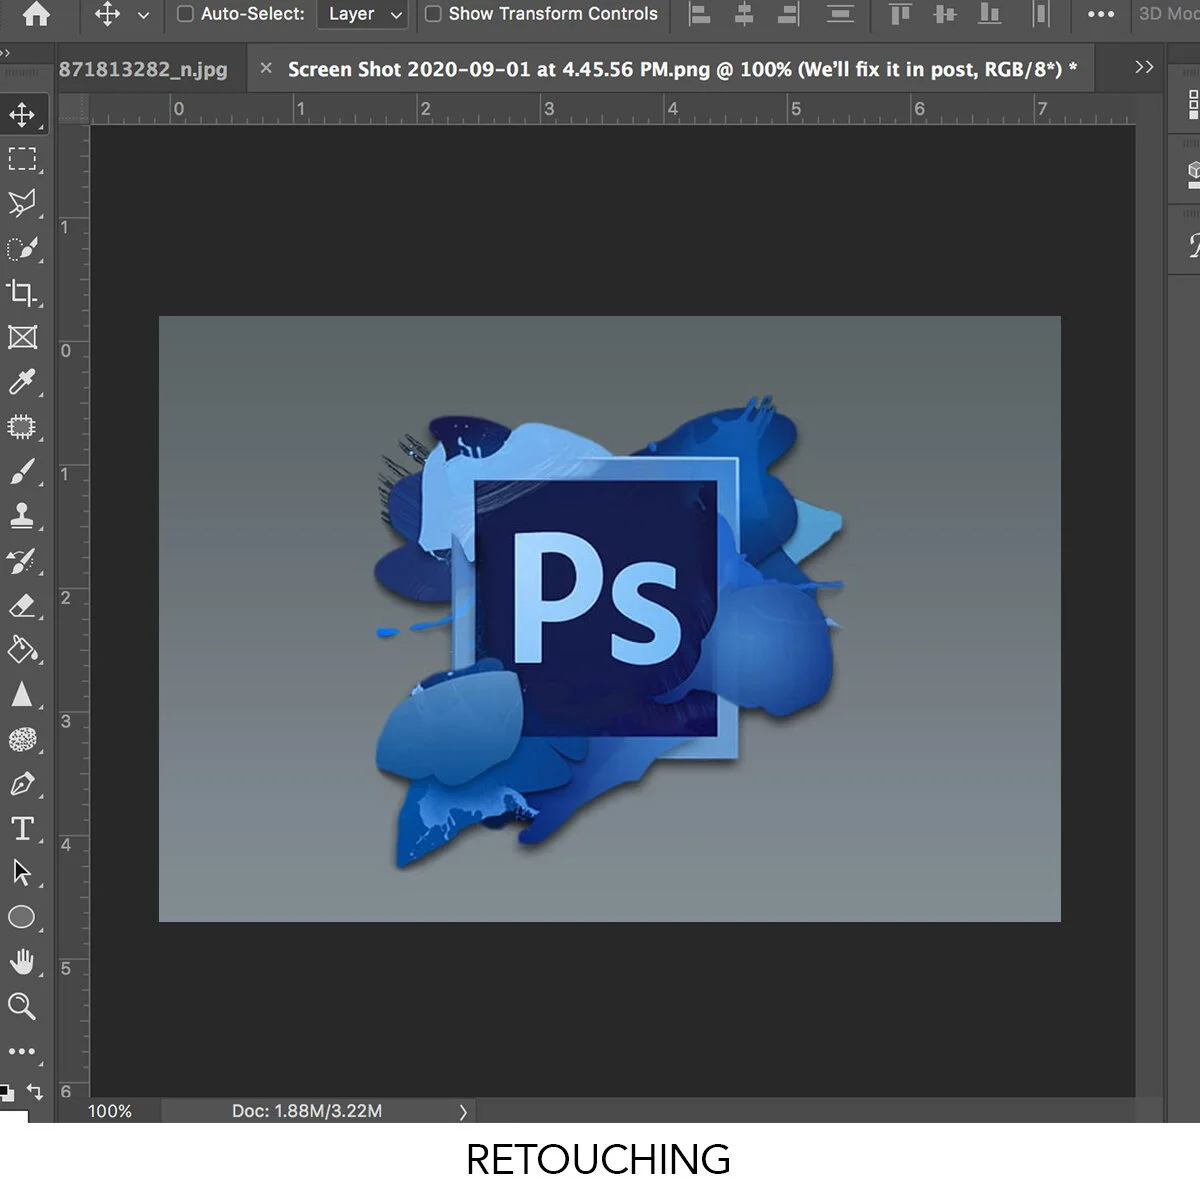Switch to the 871813282_n.jpg tab

coord(143,69)
